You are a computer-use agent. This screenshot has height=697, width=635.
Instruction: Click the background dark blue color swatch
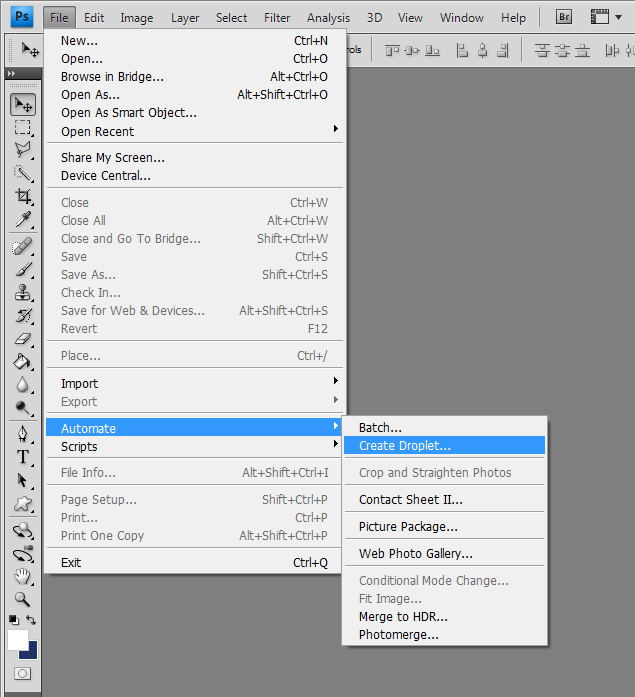pos(31,653)
